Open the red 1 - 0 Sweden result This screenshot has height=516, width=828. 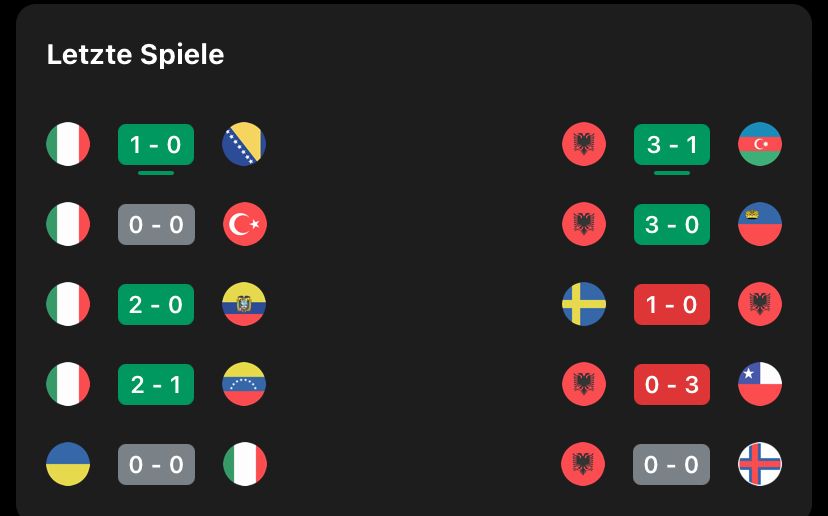672,304
